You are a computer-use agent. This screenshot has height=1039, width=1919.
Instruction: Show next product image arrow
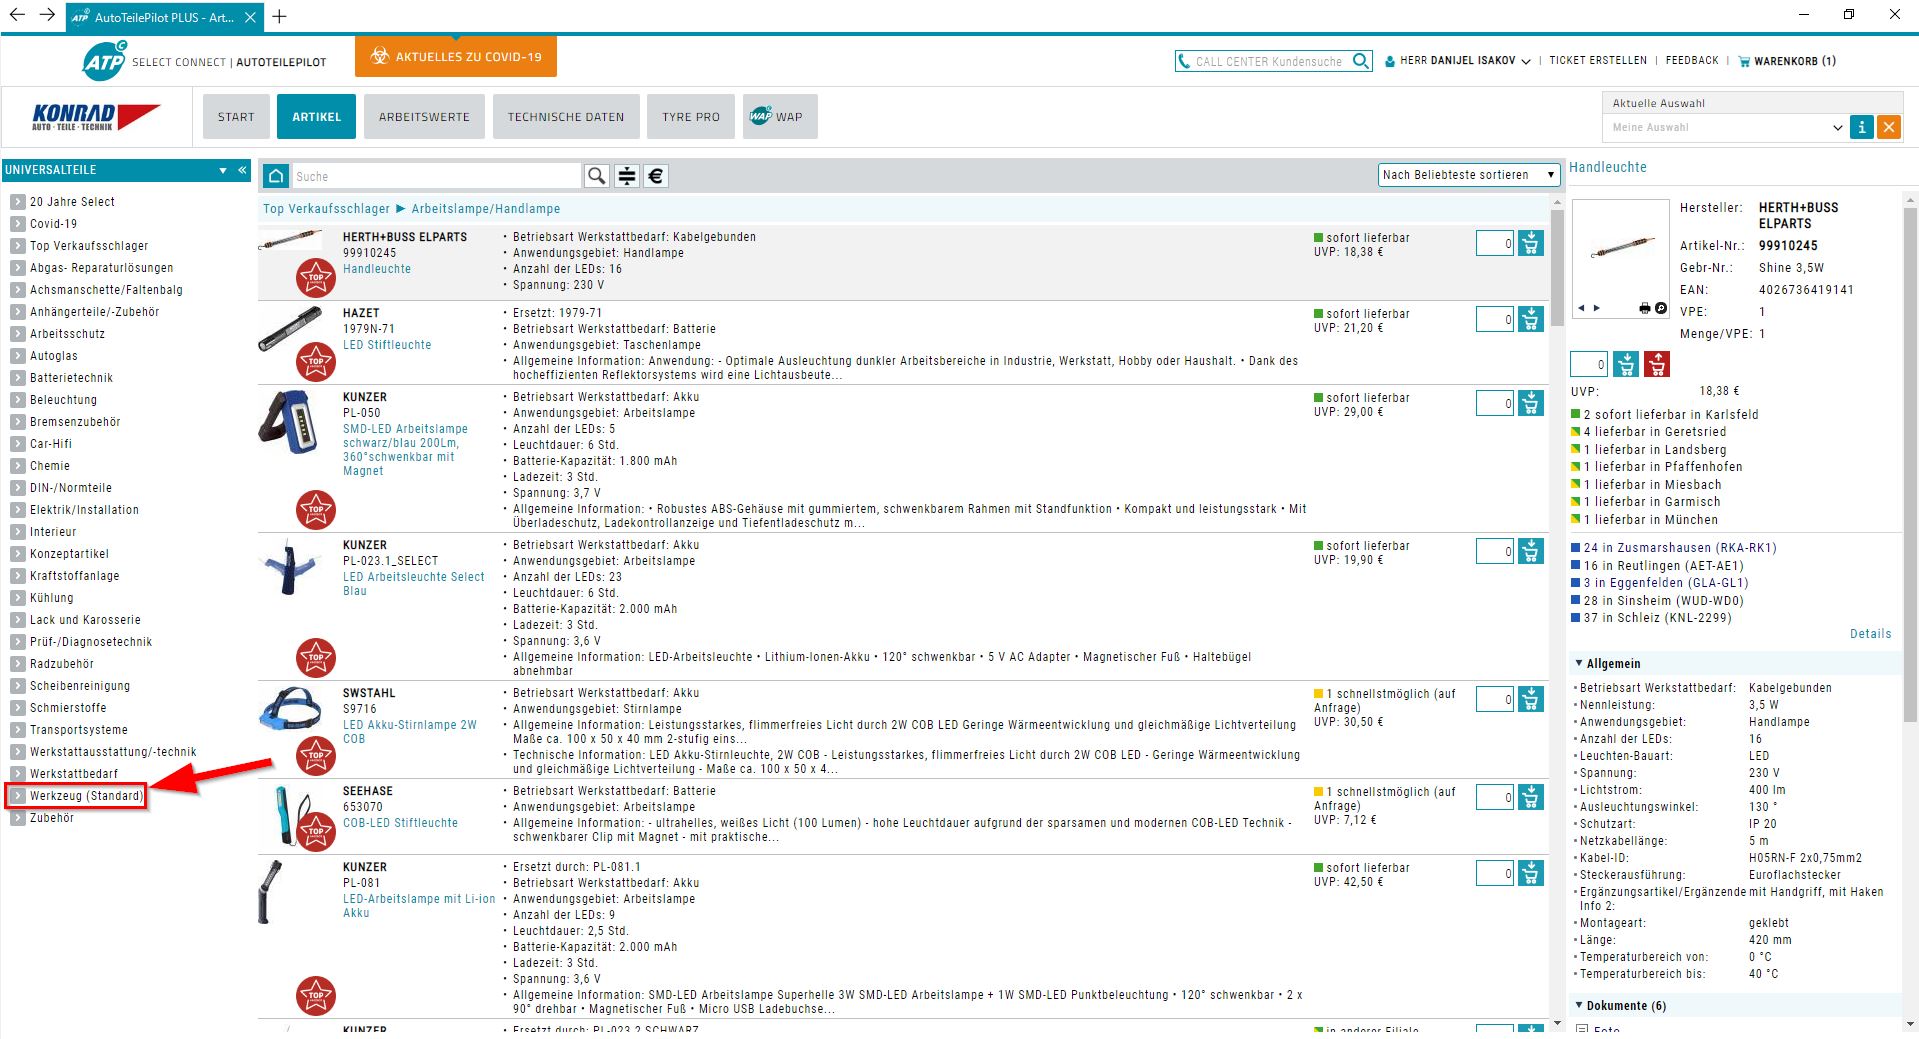tap(1597, 308)
